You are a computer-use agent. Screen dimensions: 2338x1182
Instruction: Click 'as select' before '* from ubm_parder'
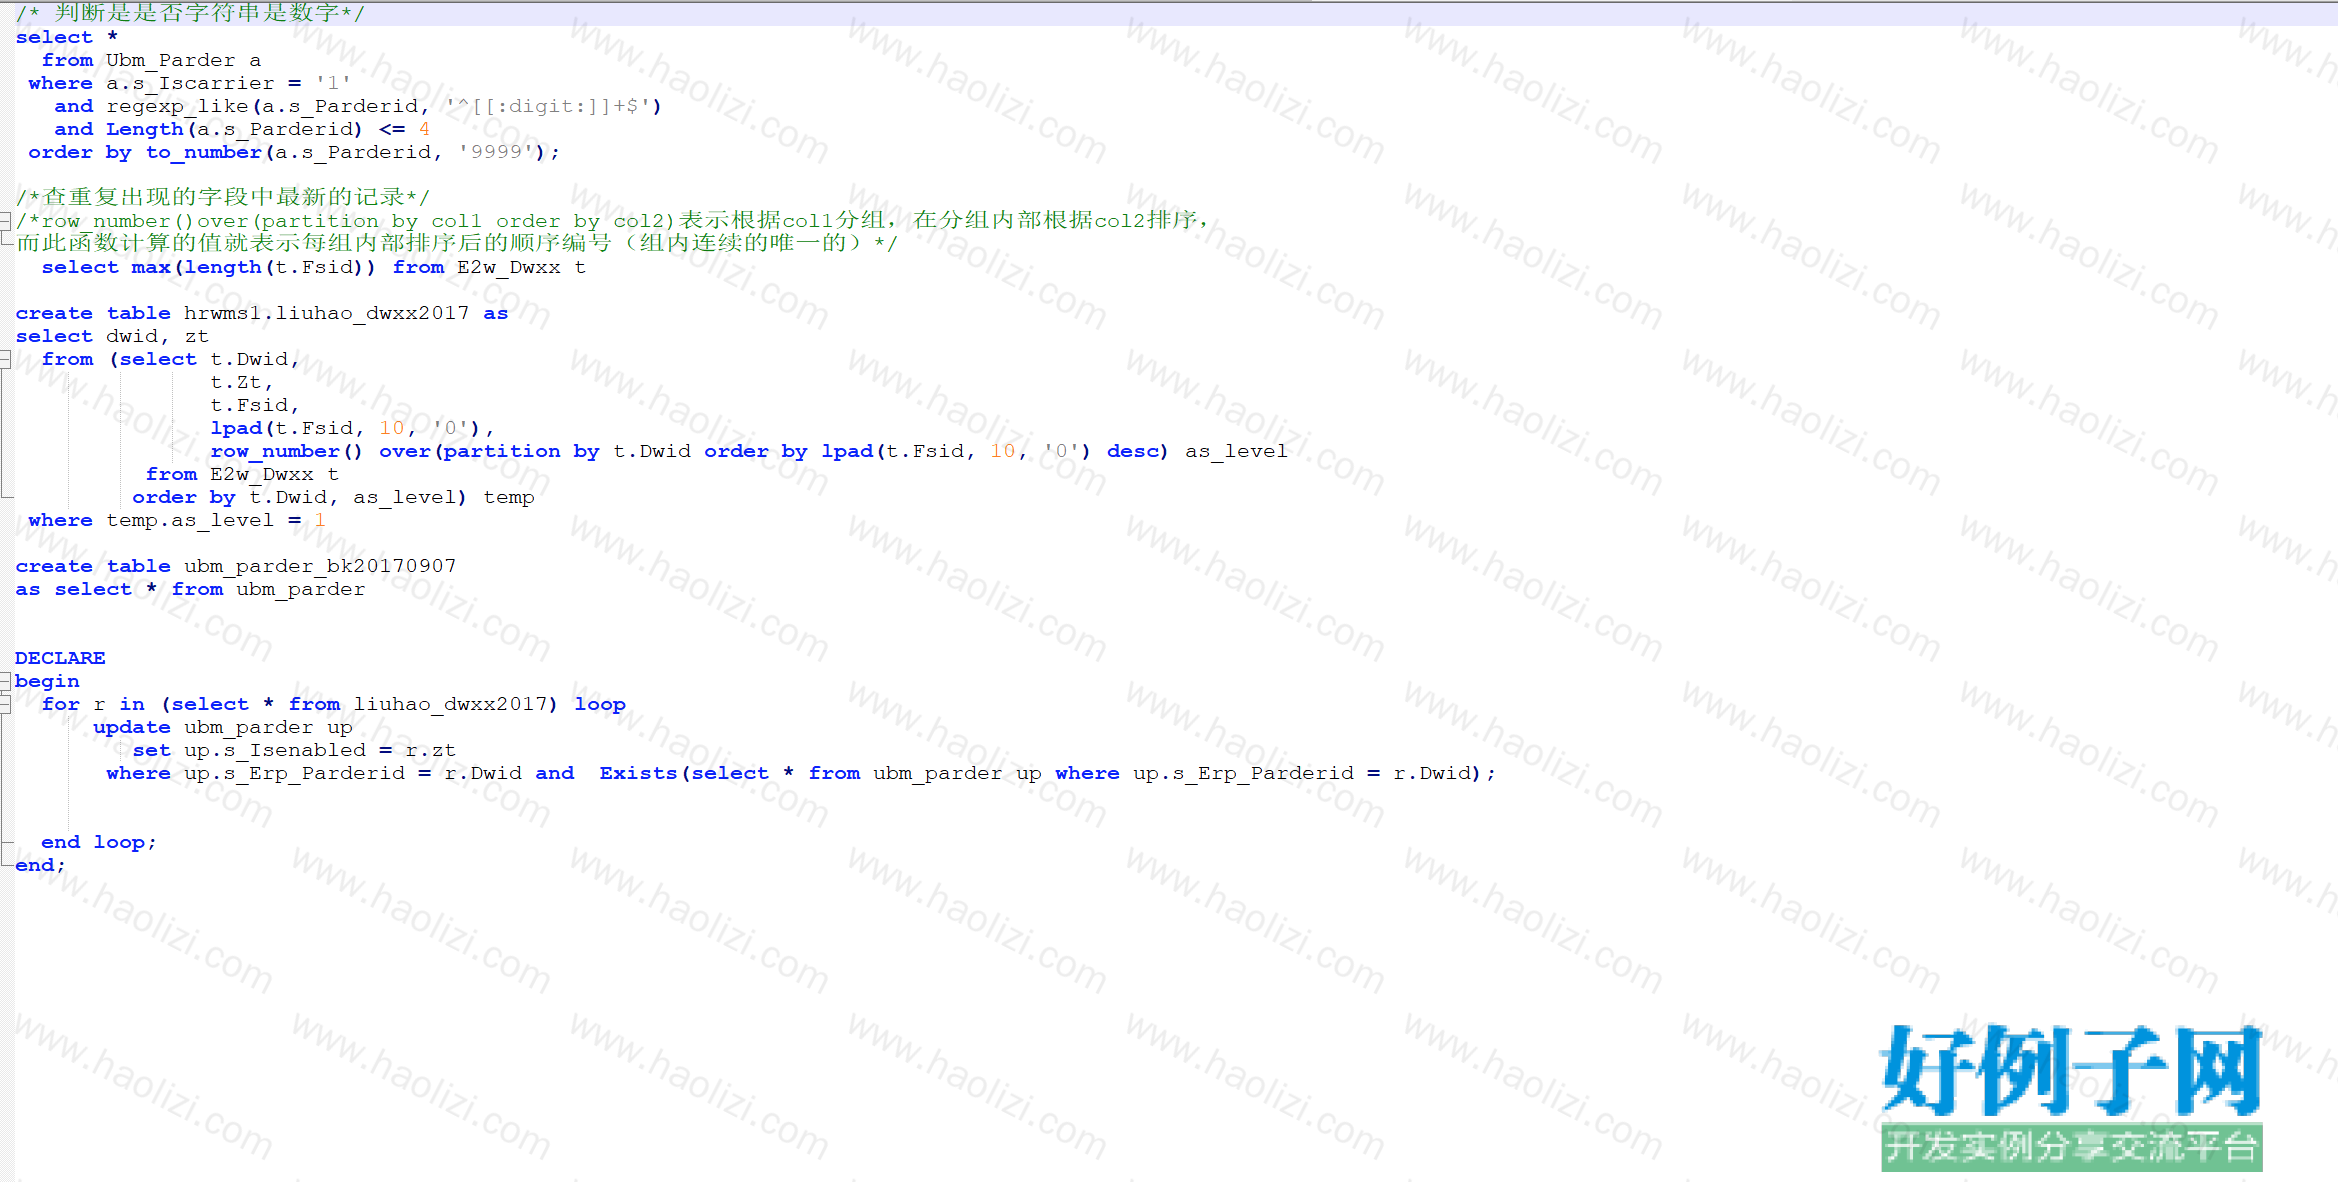[x=73, y=589]
